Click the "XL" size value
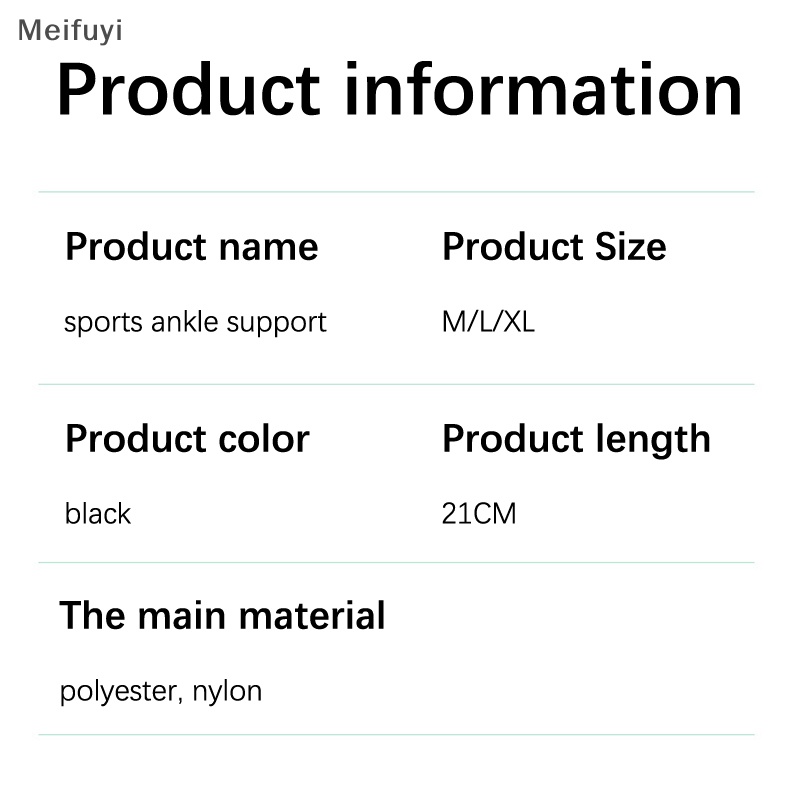The width and height of the screenshot is (800, 800). pyautogui.click(x=520, y=322)
